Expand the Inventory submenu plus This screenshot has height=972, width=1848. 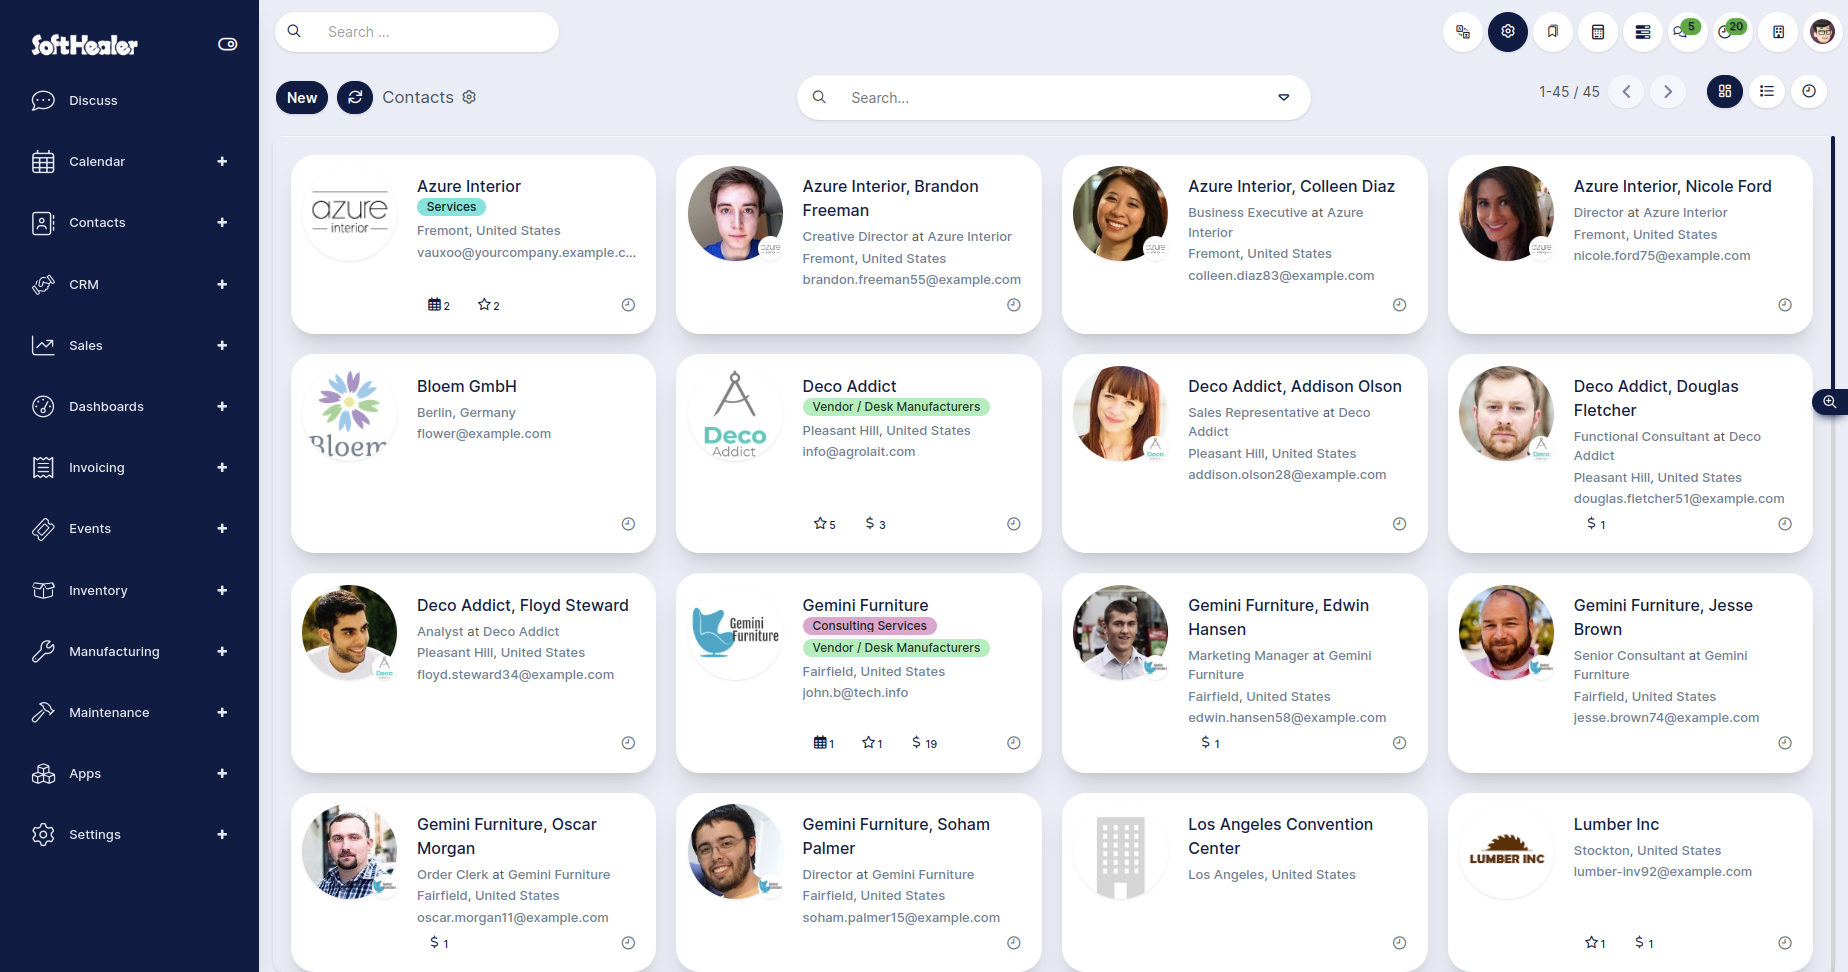click(x=222, y=590)
